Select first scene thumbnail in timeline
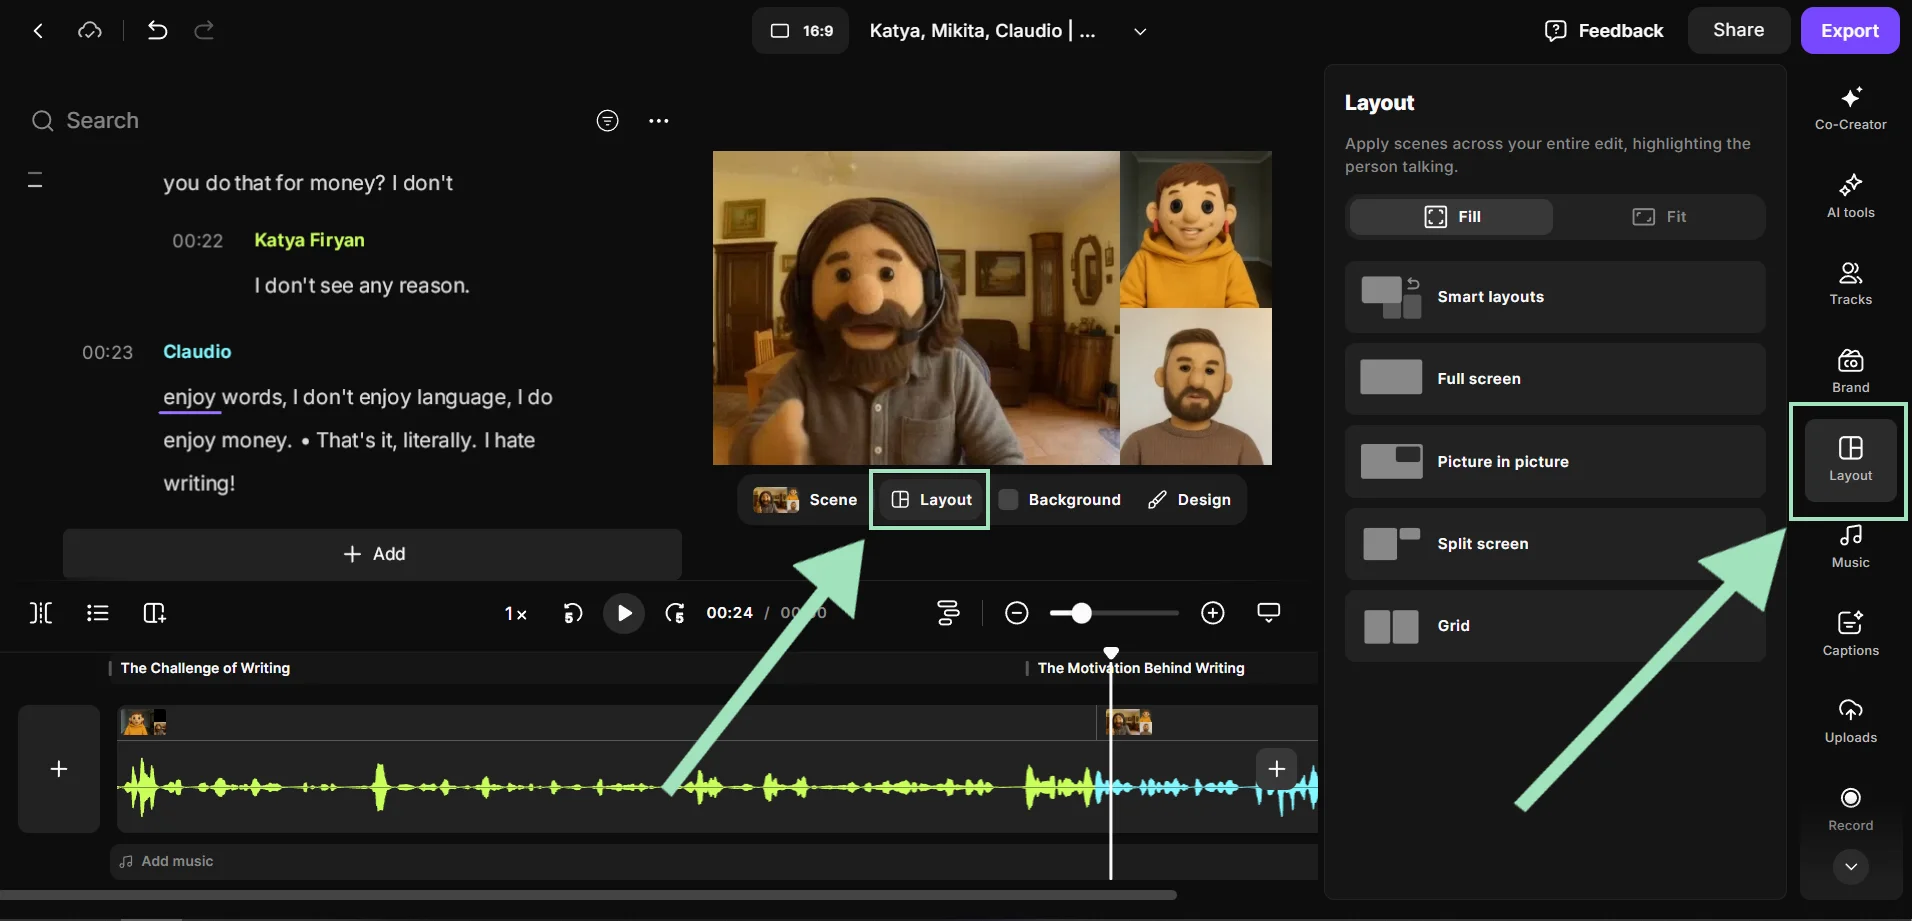Image resolution: width=1912 pixels, height=921 pixels. click(143, 722)
